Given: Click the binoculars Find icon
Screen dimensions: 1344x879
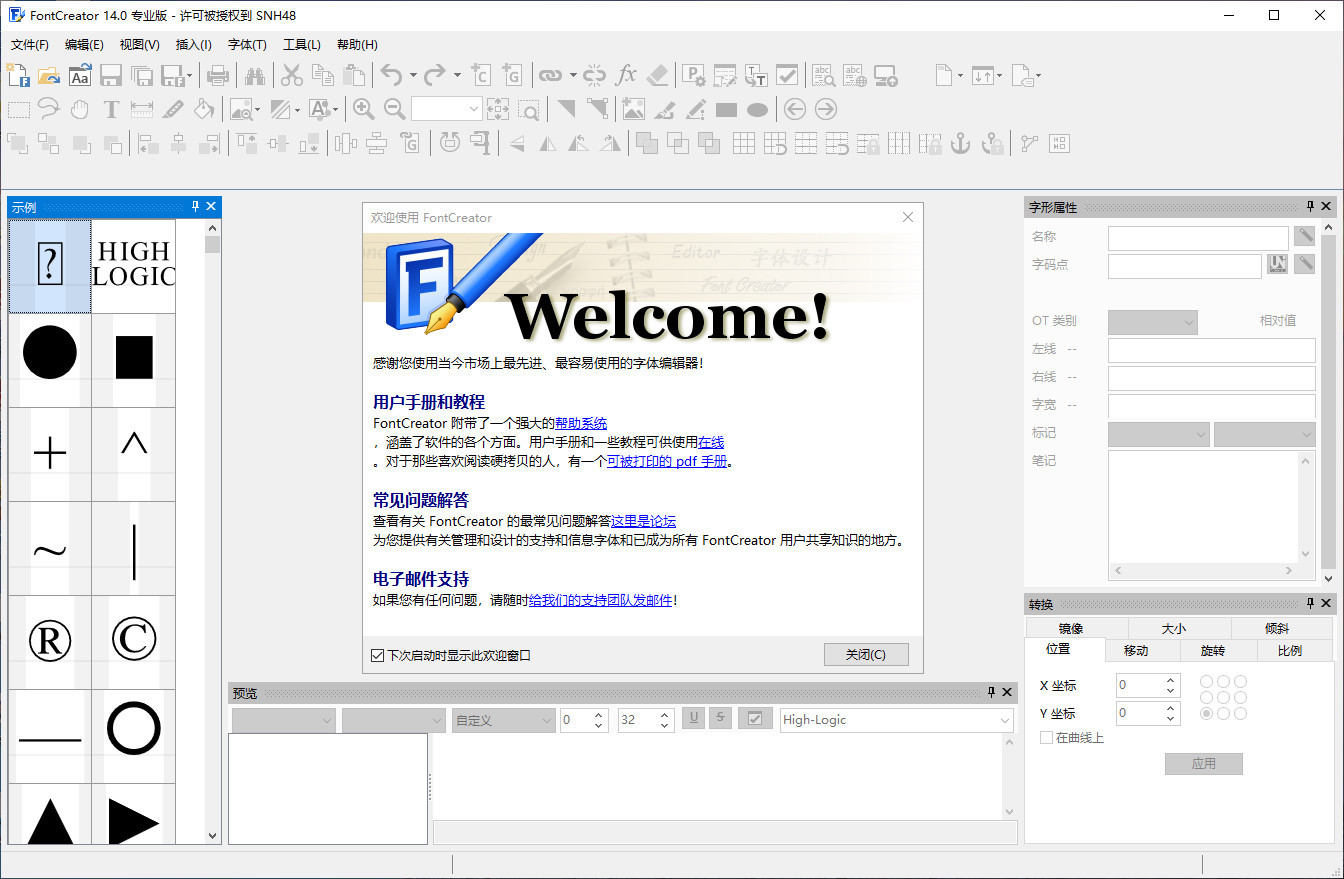Looking at the screenshot, I should pos(255,75).
